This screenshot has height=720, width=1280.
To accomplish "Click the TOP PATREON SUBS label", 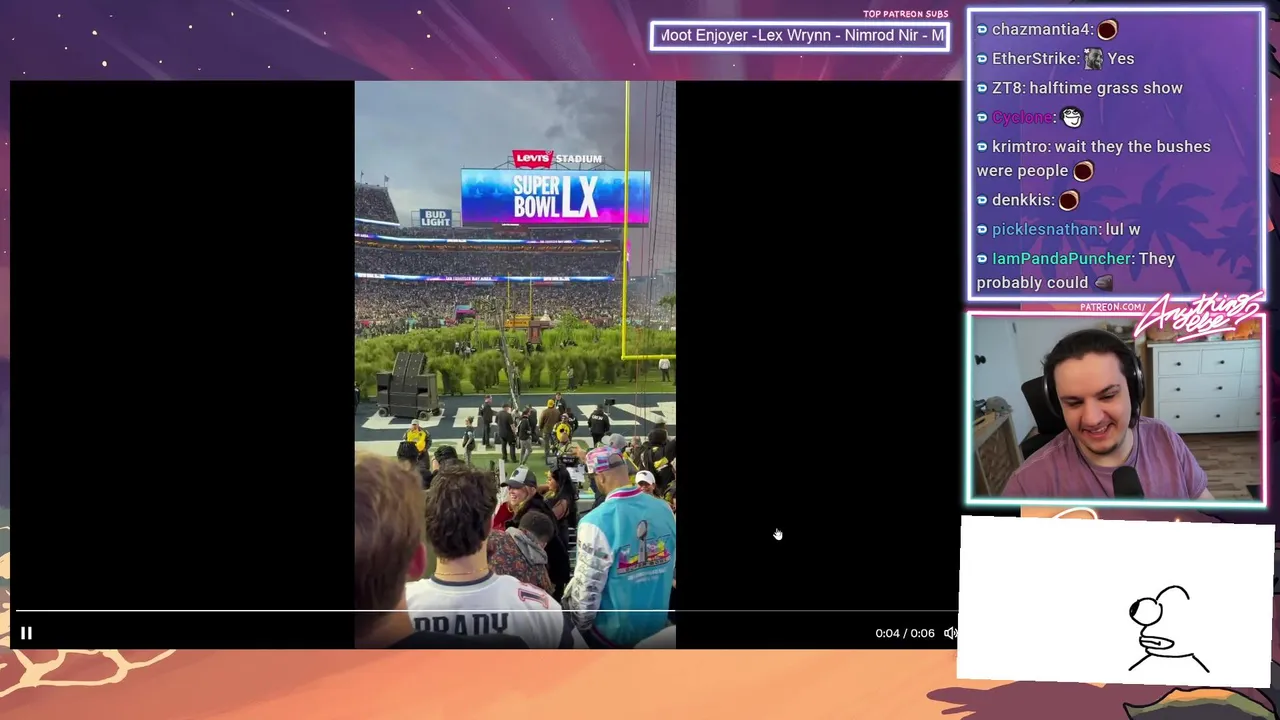I will tap(905, 14).
